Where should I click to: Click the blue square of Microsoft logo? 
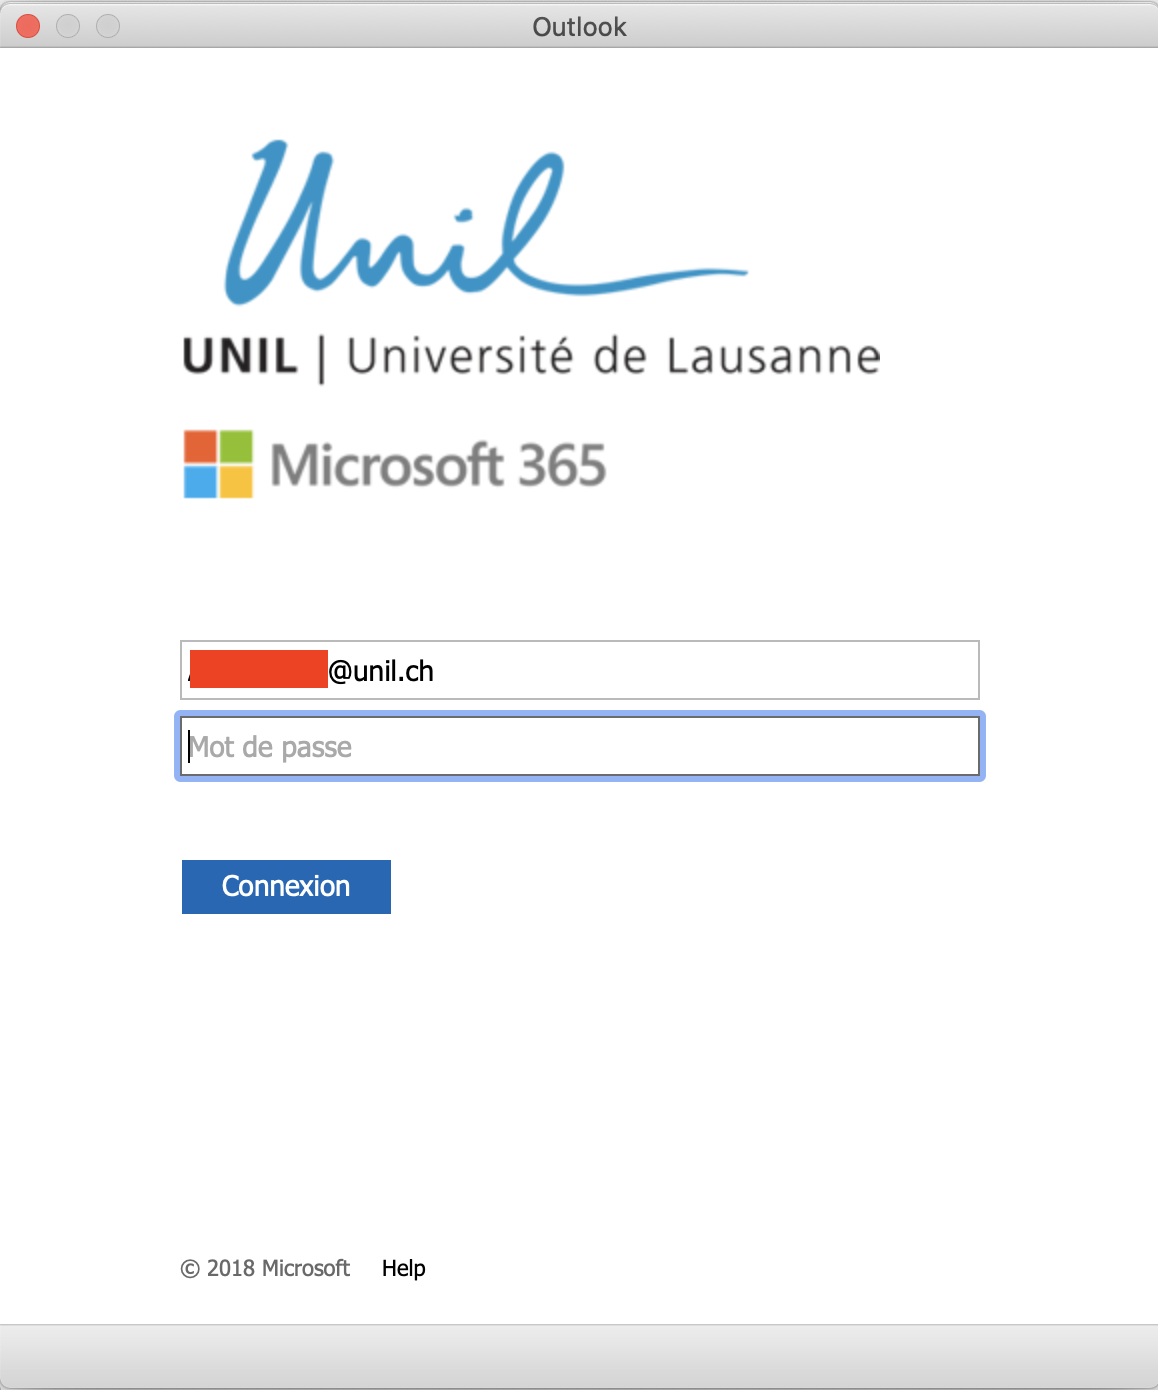(200, 482)
